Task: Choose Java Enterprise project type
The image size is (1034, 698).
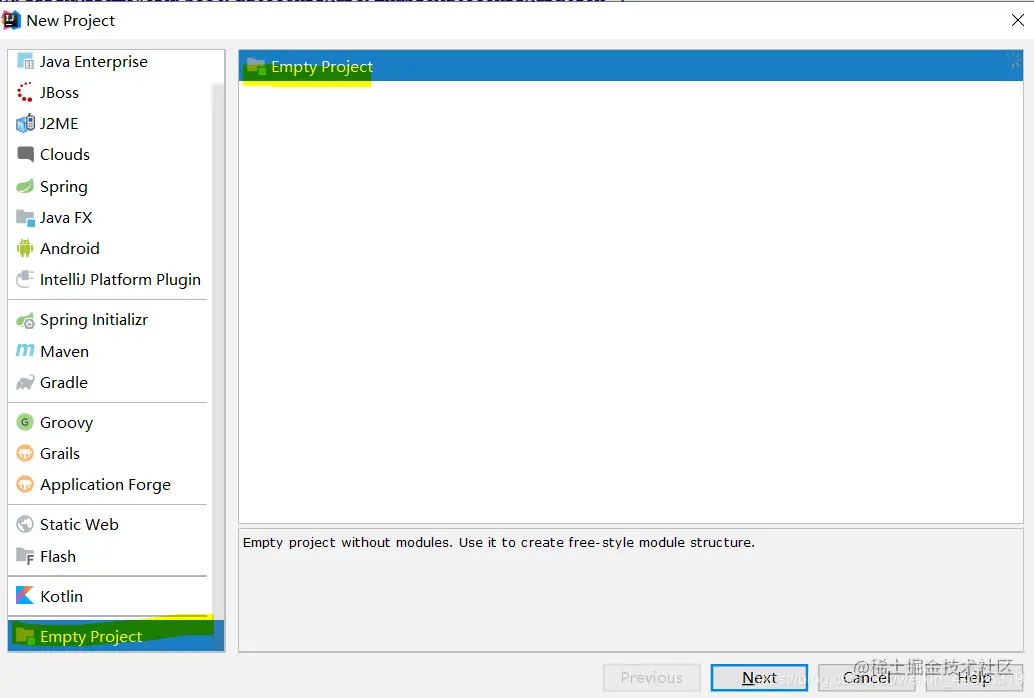Action: [110, 61]
